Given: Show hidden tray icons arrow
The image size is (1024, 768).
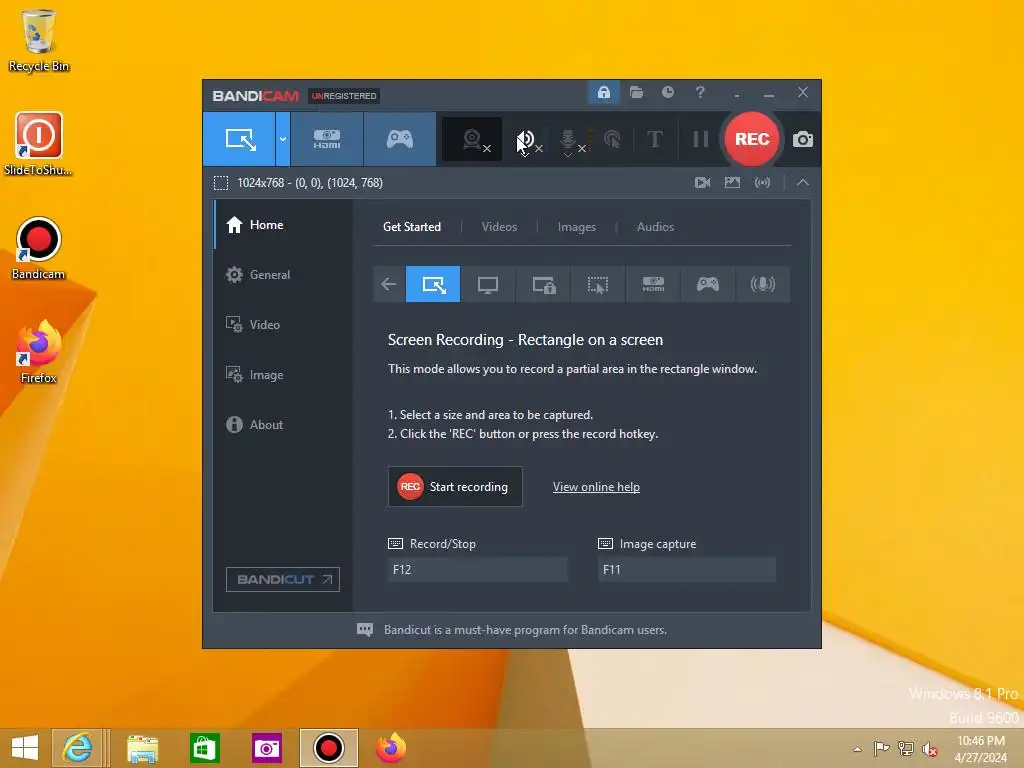Looking at the screenshot, I should pos(857,749).
